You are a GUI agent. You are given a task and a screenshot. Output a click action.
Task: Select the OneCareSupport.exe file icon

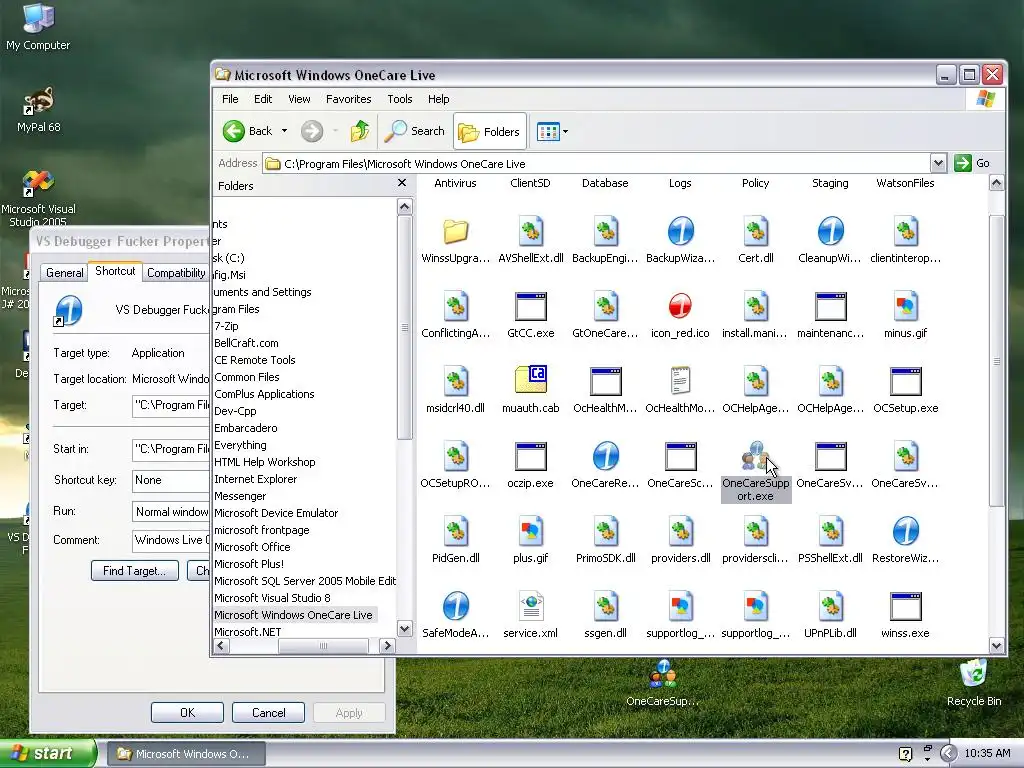[756, 456]
